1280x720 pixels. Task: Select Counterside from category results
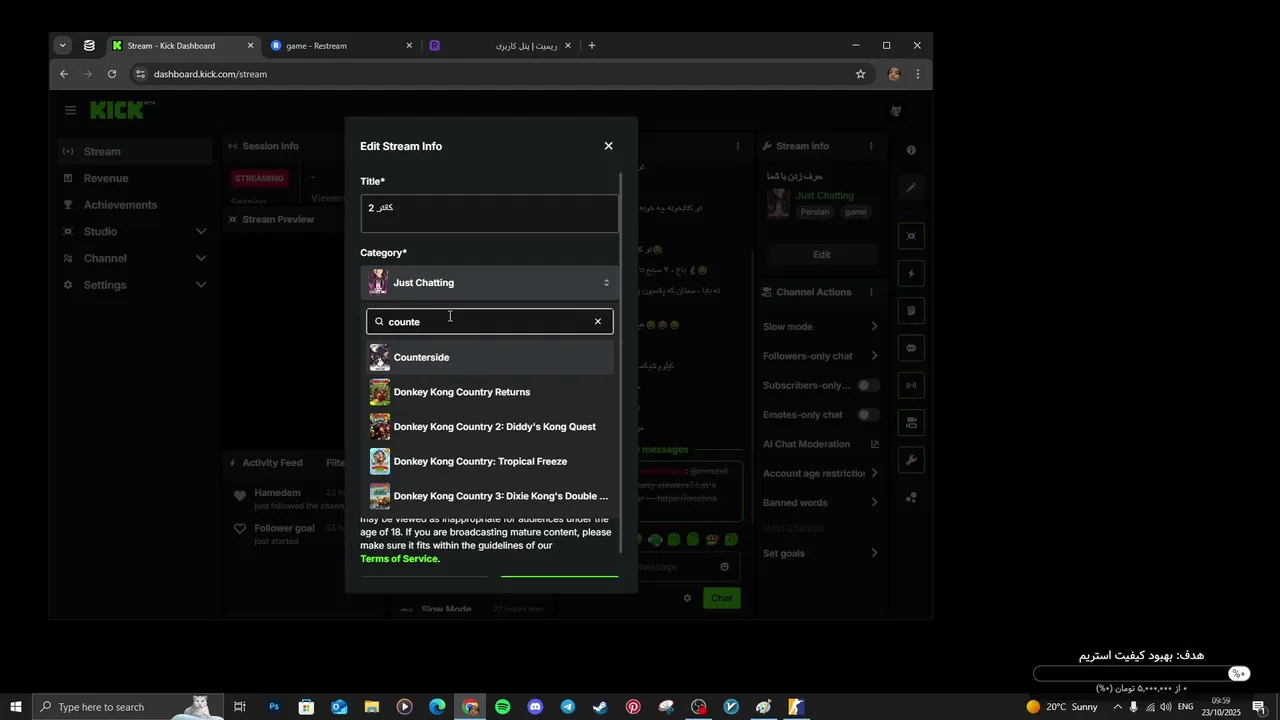490,357
